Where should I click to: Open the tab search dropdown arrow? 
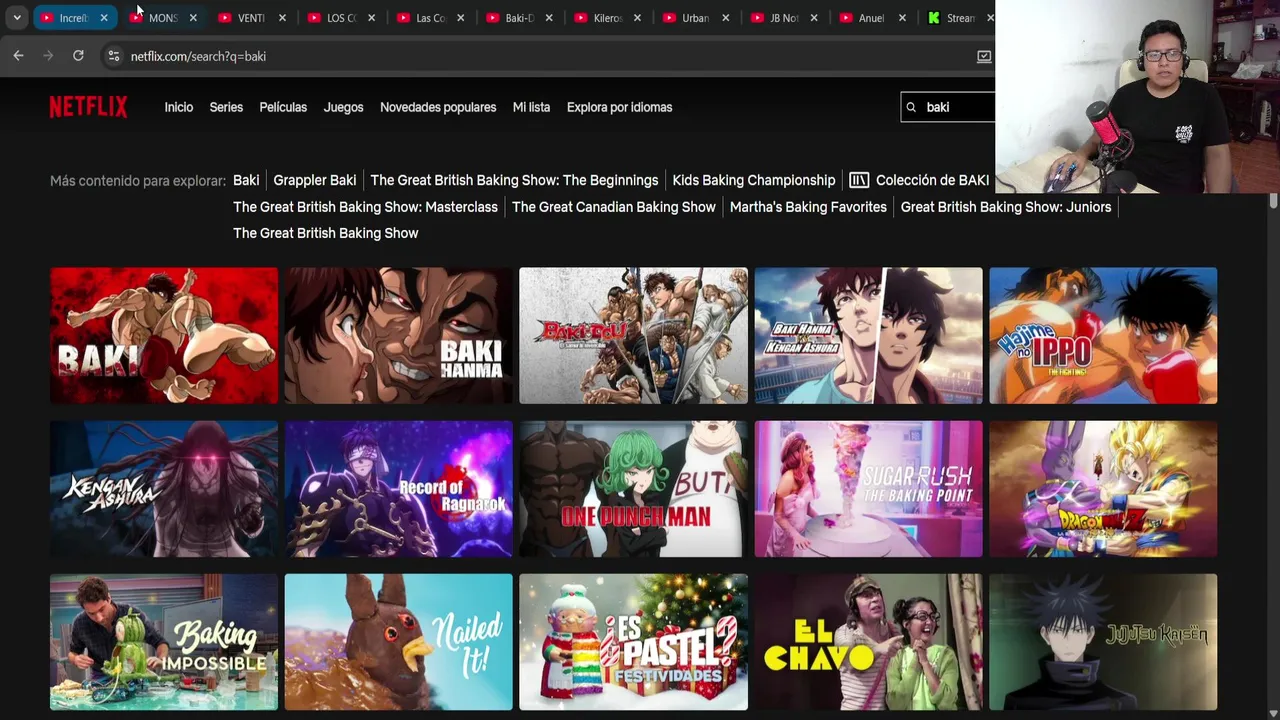(17, 18)
